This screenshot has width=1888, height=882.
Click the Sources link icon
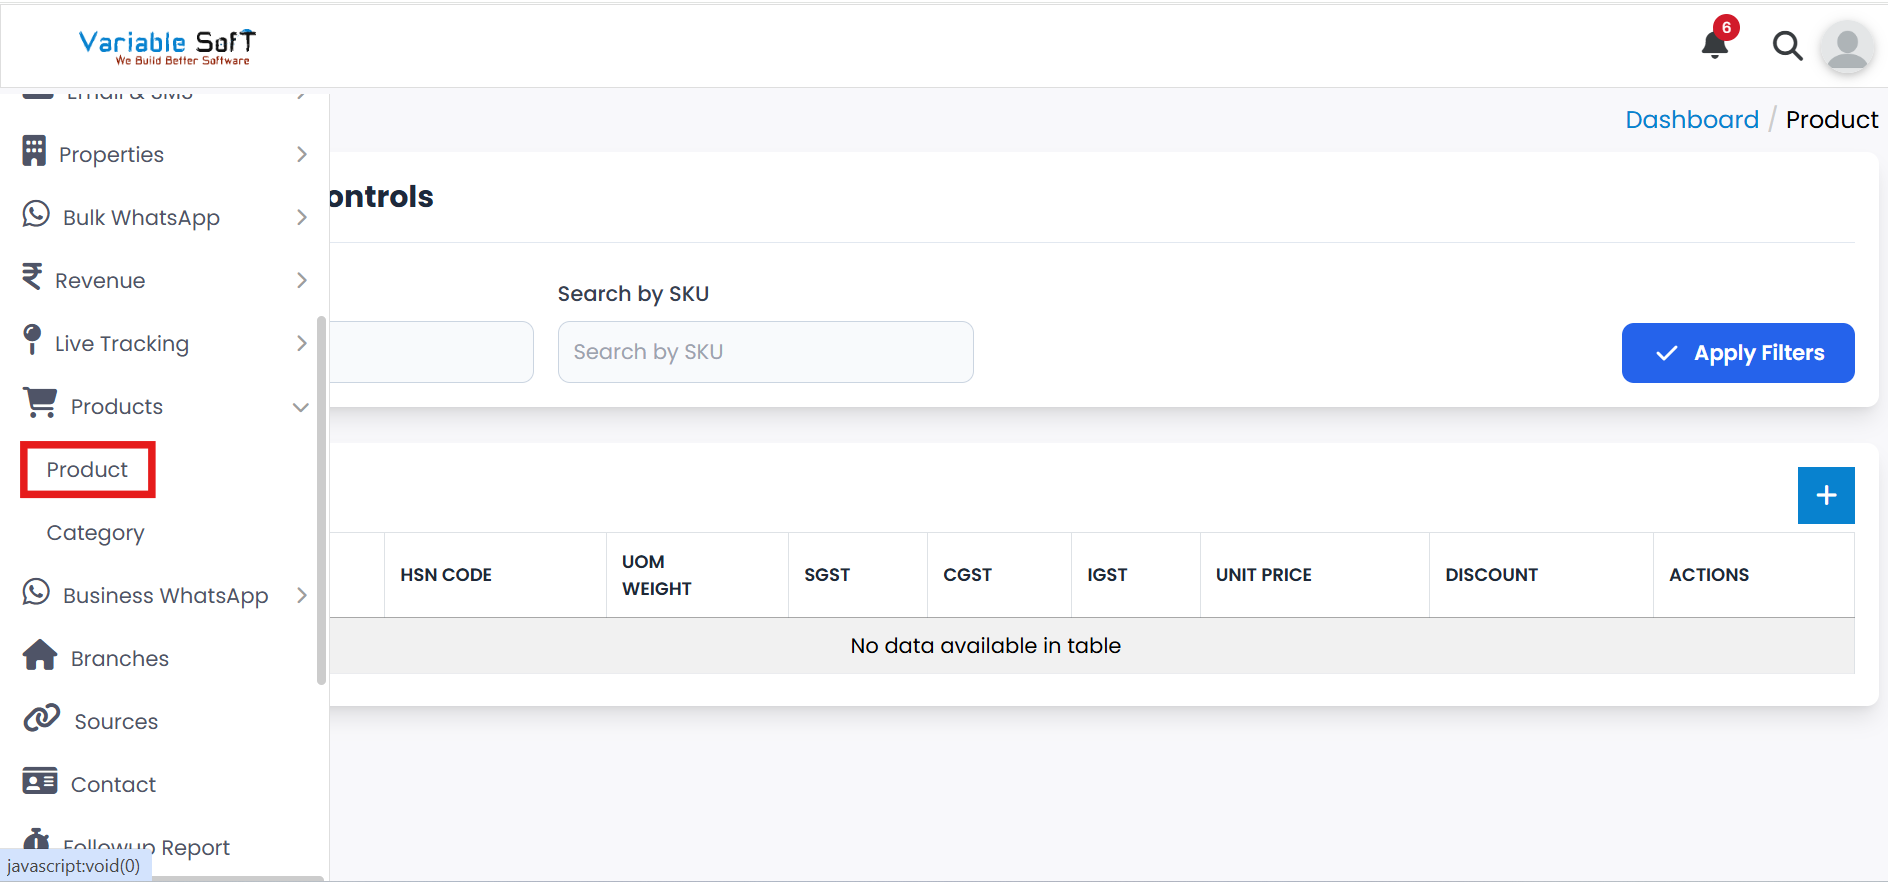[41, 719]
